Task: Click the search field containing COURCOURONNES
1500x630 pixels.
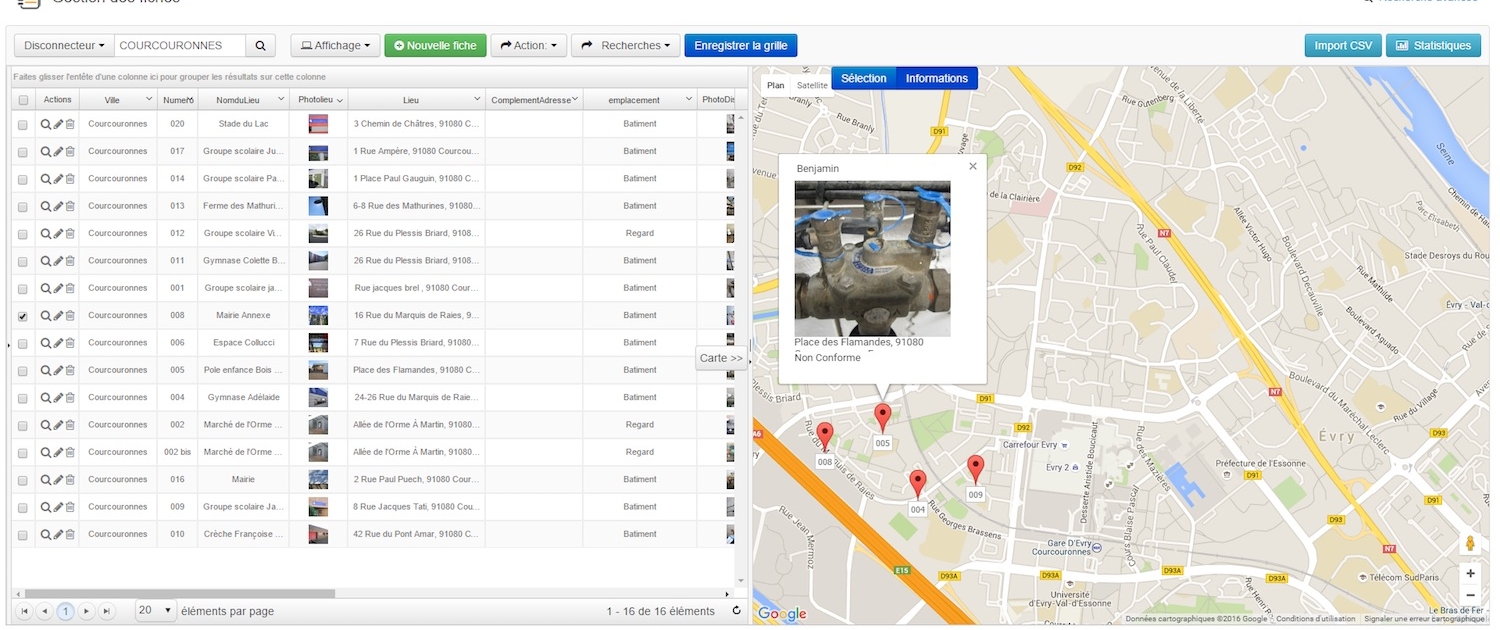Action: pos(180,45)
